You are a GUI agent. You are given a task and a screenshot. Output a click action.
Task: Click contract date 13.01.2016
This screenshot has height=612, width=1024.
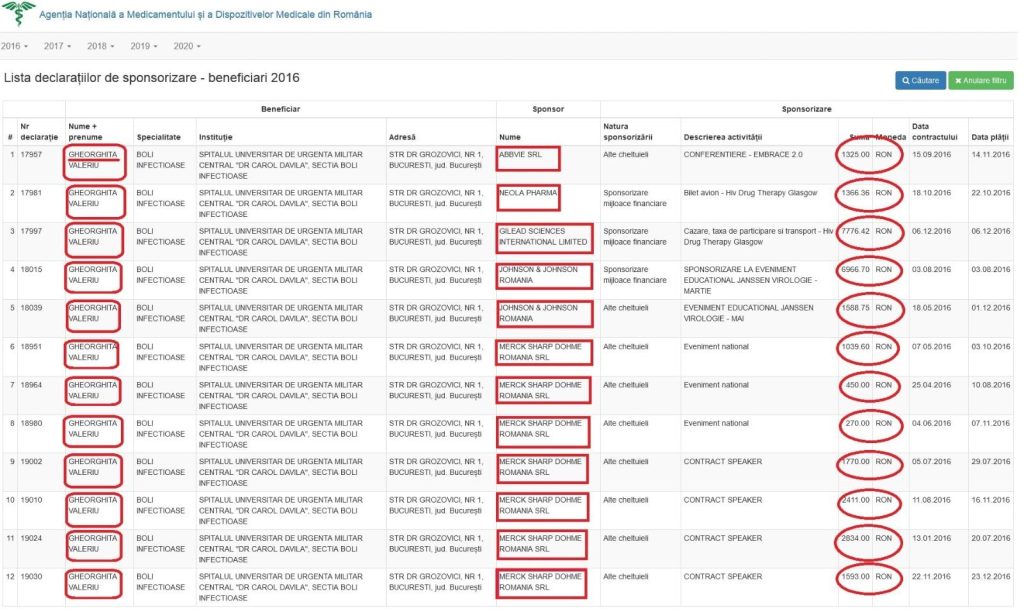point(932,539)
